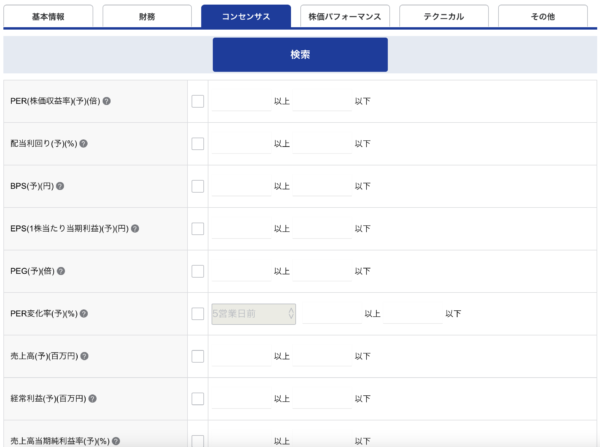This screenshot has height=447, width=600.
Task: Click the 売上高(予) maximum value field
Action: pos(322,356)
